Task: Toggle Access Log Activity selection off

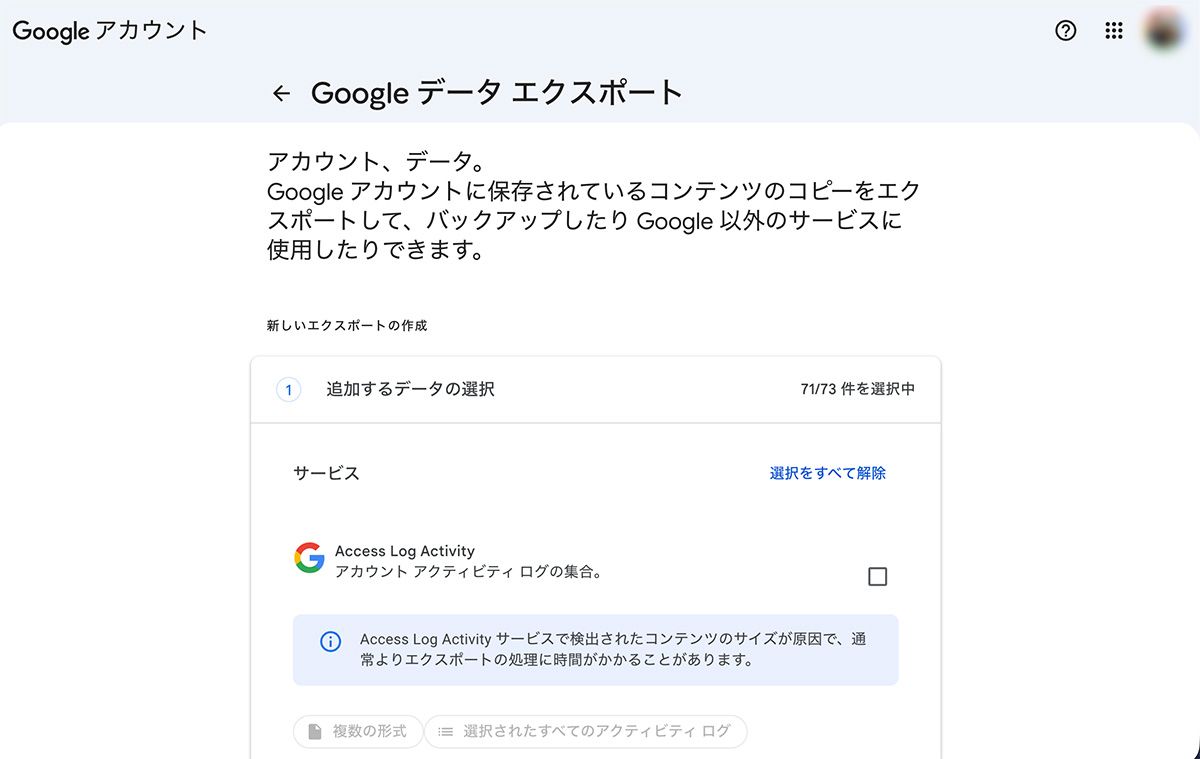Action: 877,576
